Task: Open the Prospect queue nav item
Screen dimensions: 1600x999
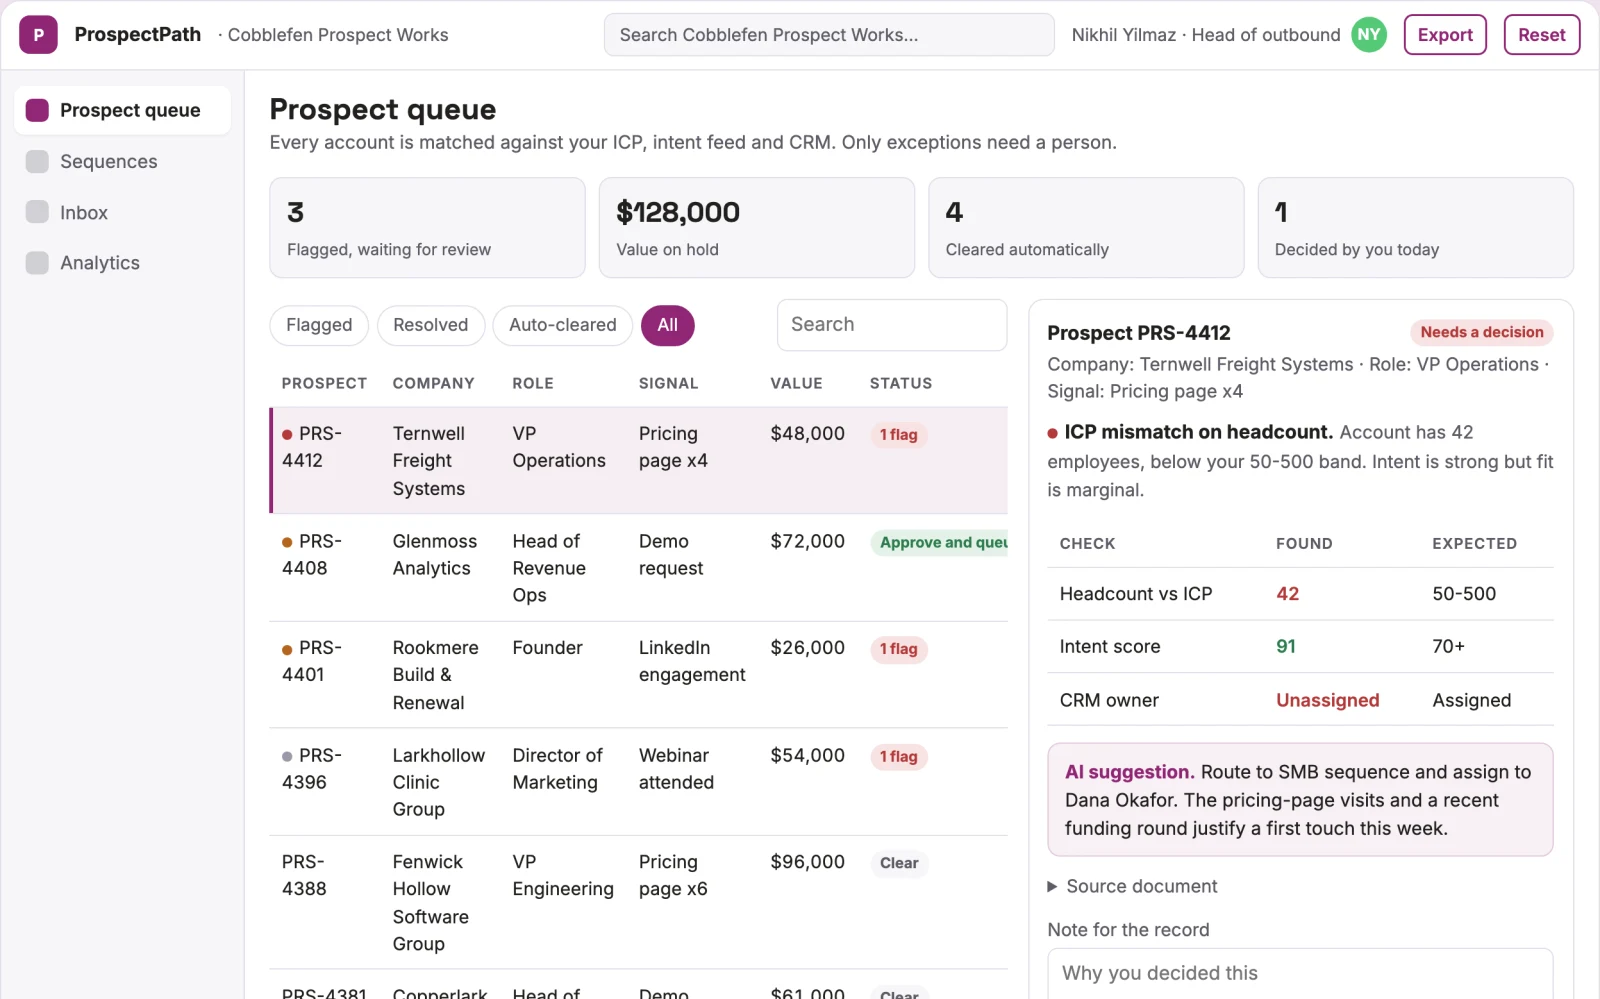Action: [122, 110]
